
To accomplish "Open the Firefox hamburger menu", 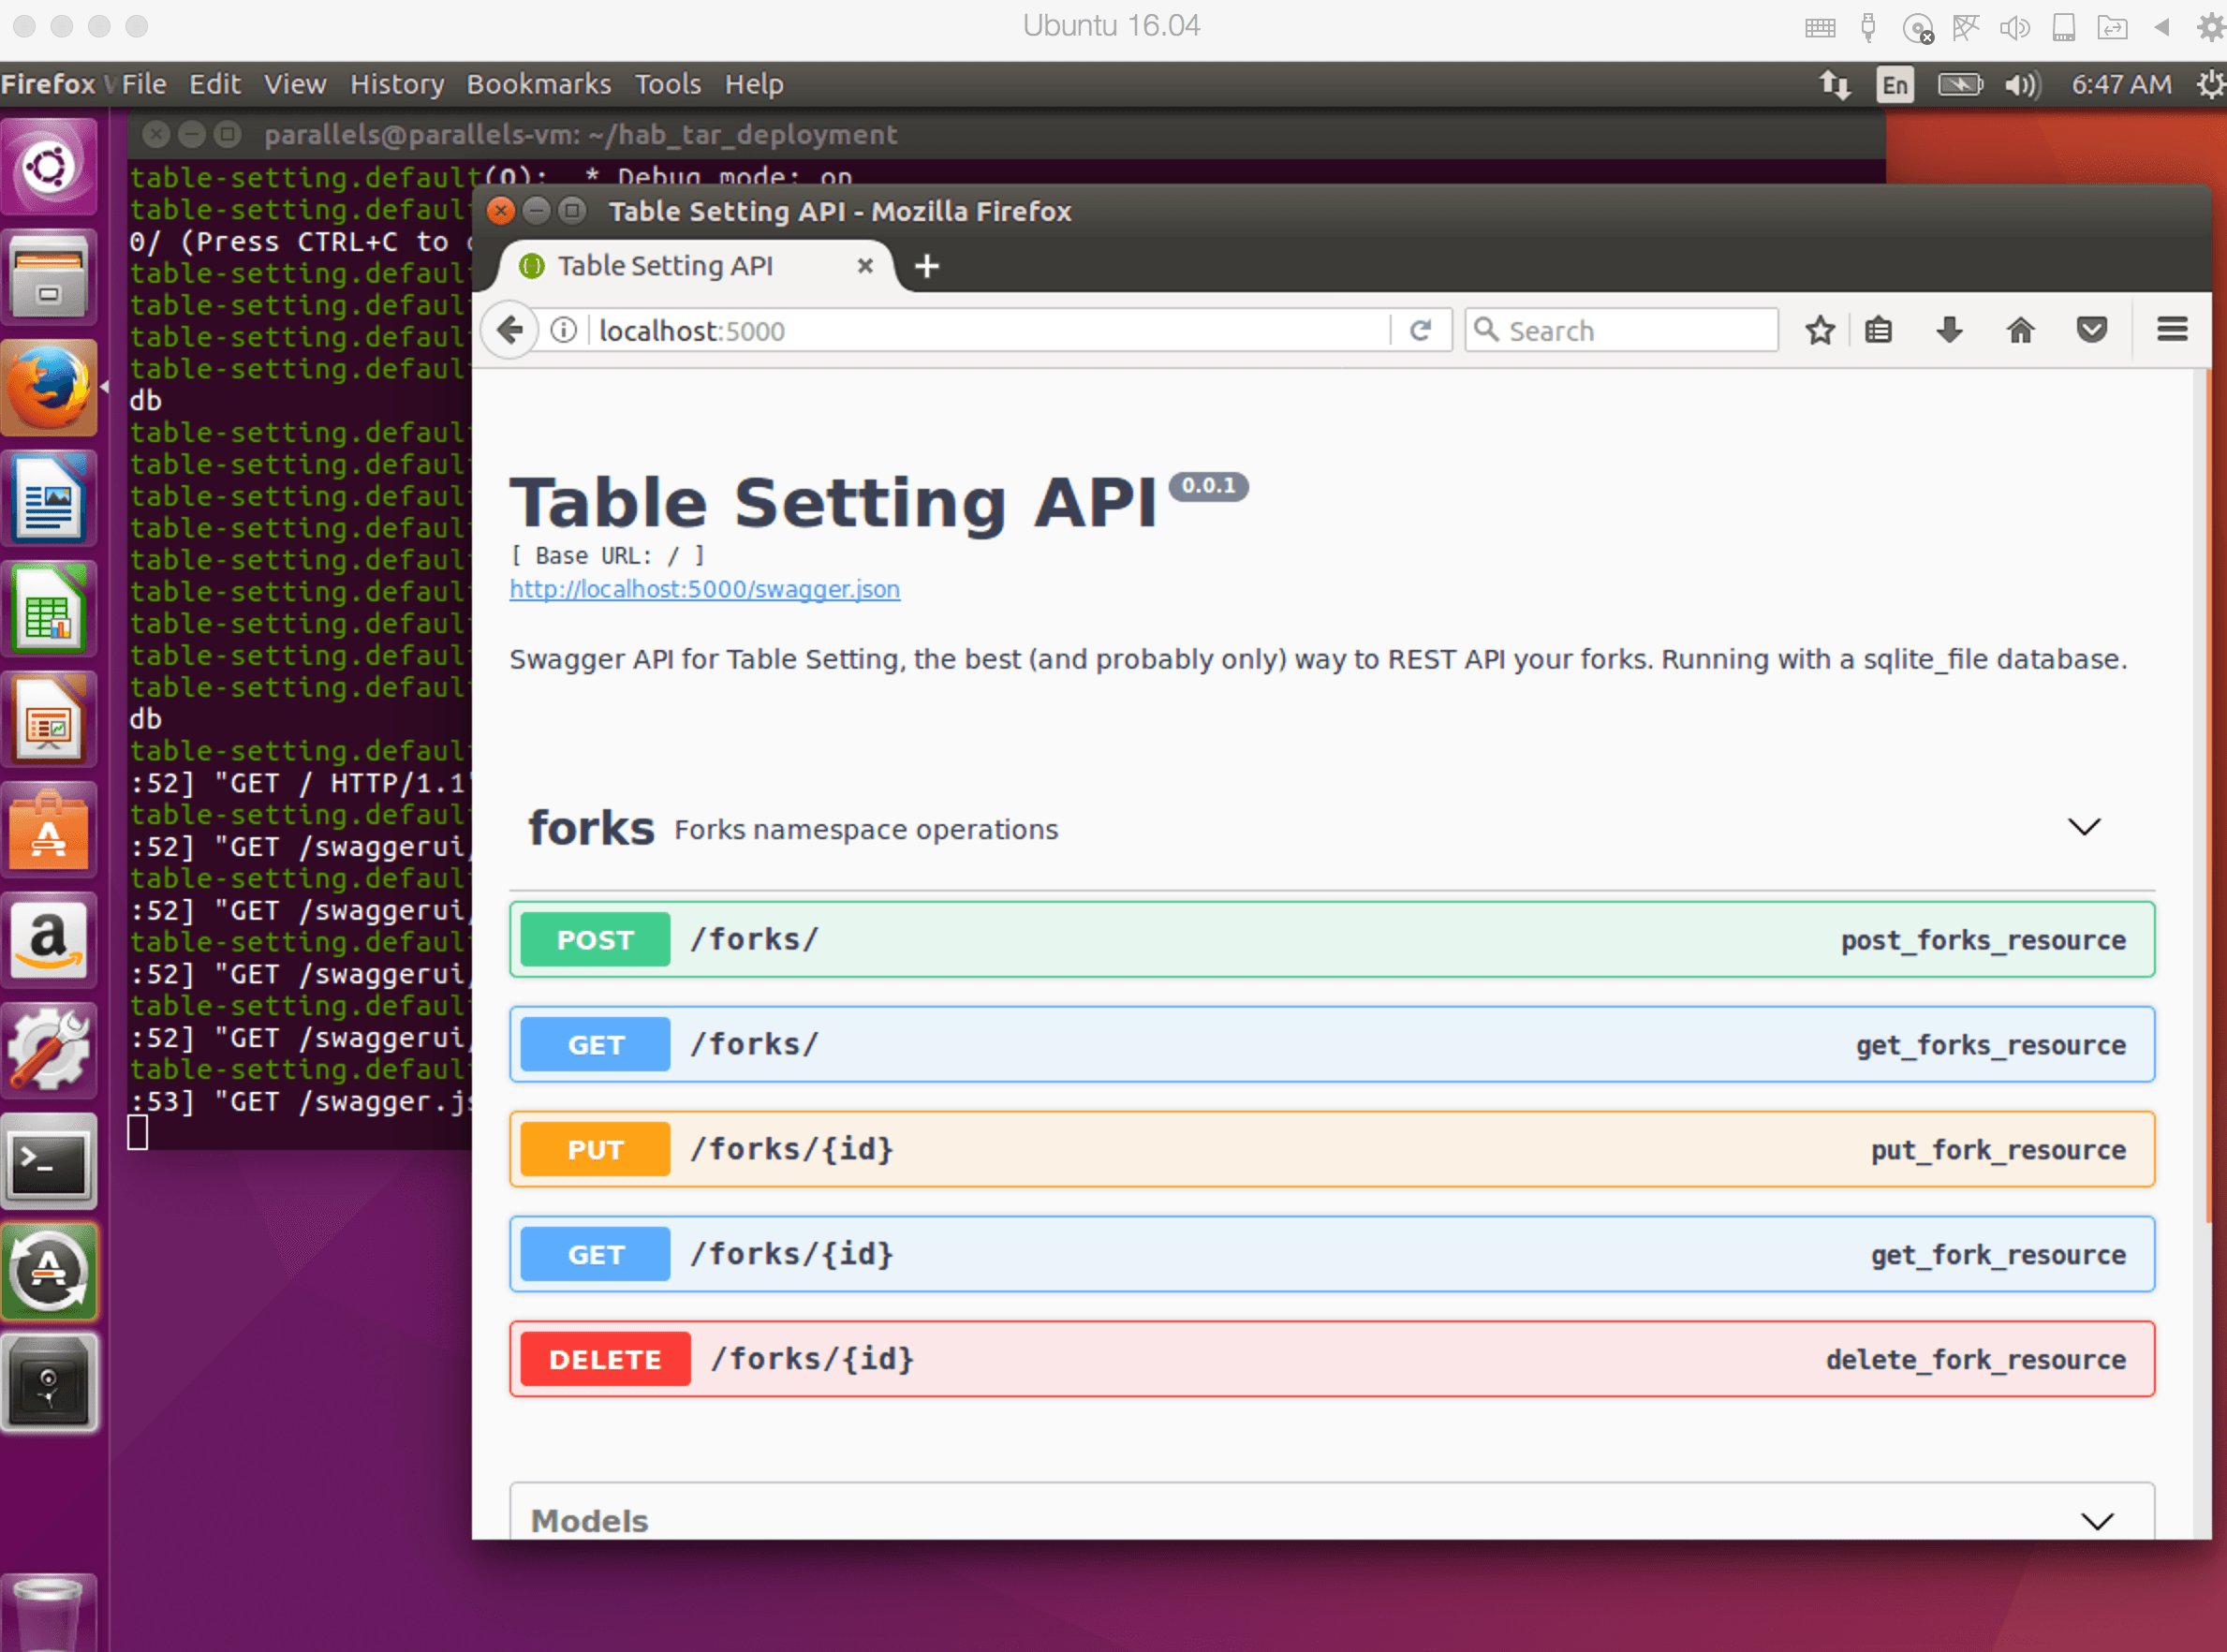I will (2171, 330).
